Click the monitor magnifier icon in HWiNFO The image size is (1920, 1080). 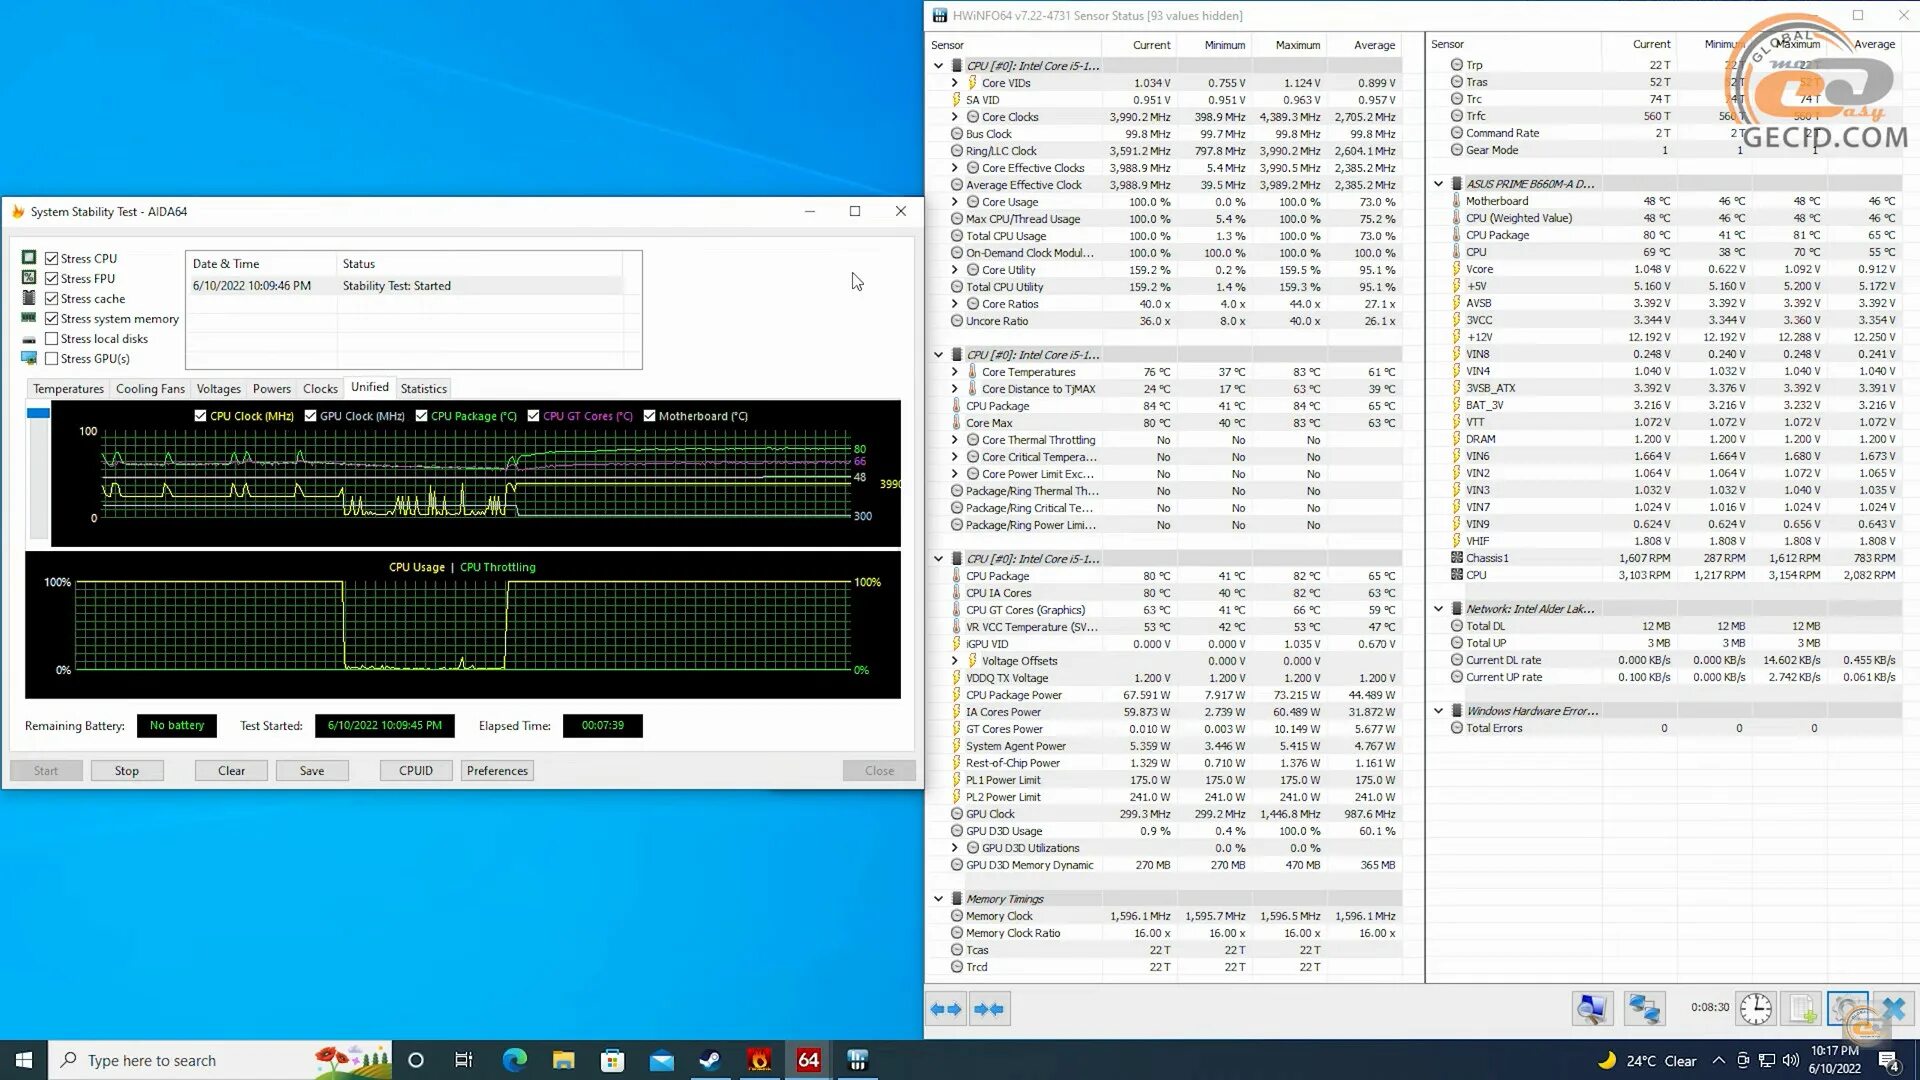(1592, 1008)
